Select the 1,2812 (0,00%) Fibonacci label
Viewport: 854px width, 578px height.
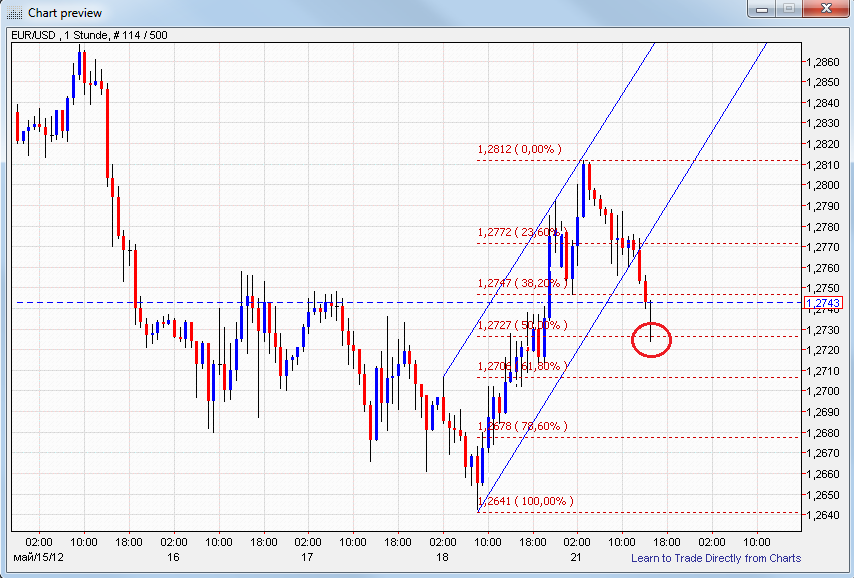click(x=519, y=148)
